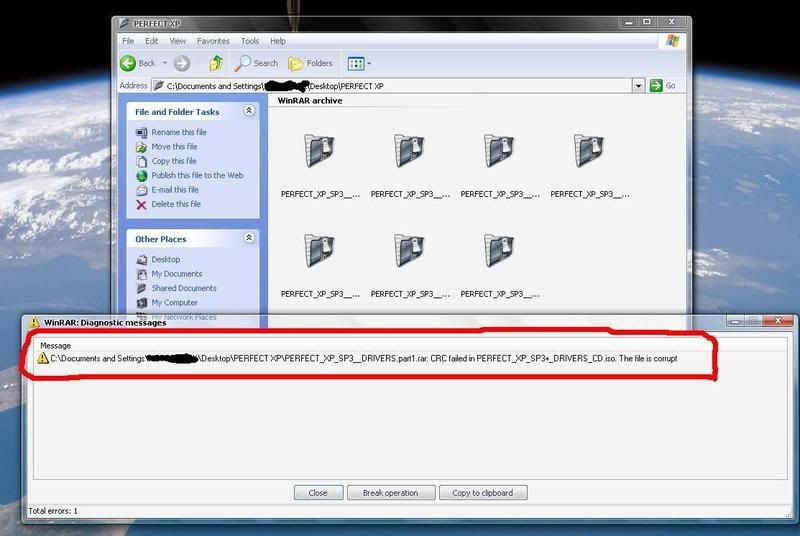Open Shared Documents link
Viewport: 800px width, 536px height.
(x=184, y=288)
